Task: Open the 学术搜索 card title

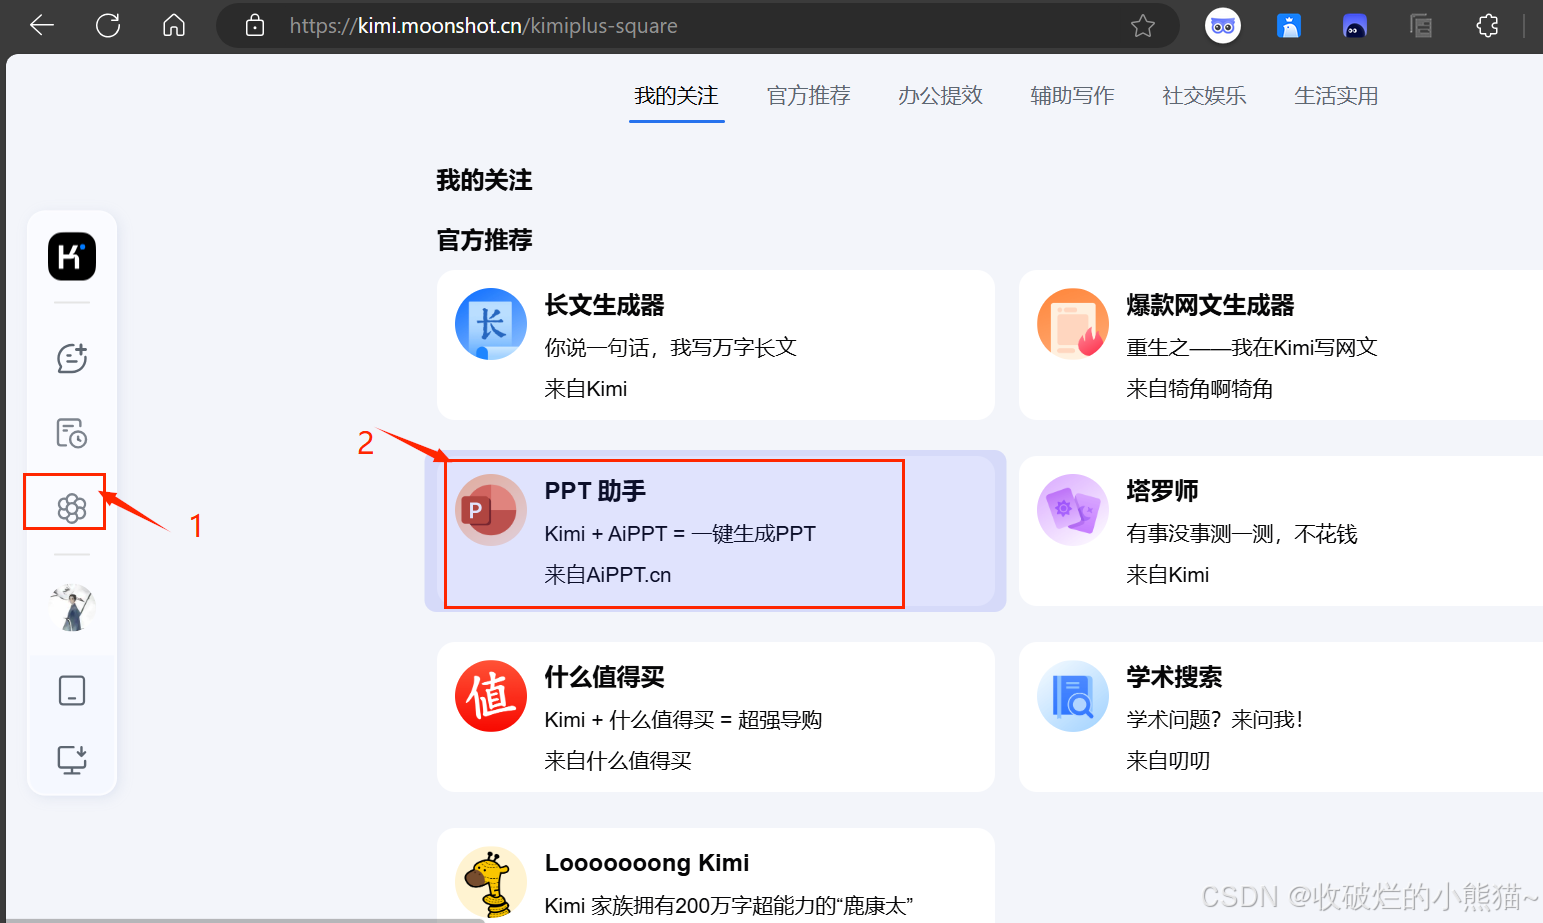Action: (x=1174, y=677)
